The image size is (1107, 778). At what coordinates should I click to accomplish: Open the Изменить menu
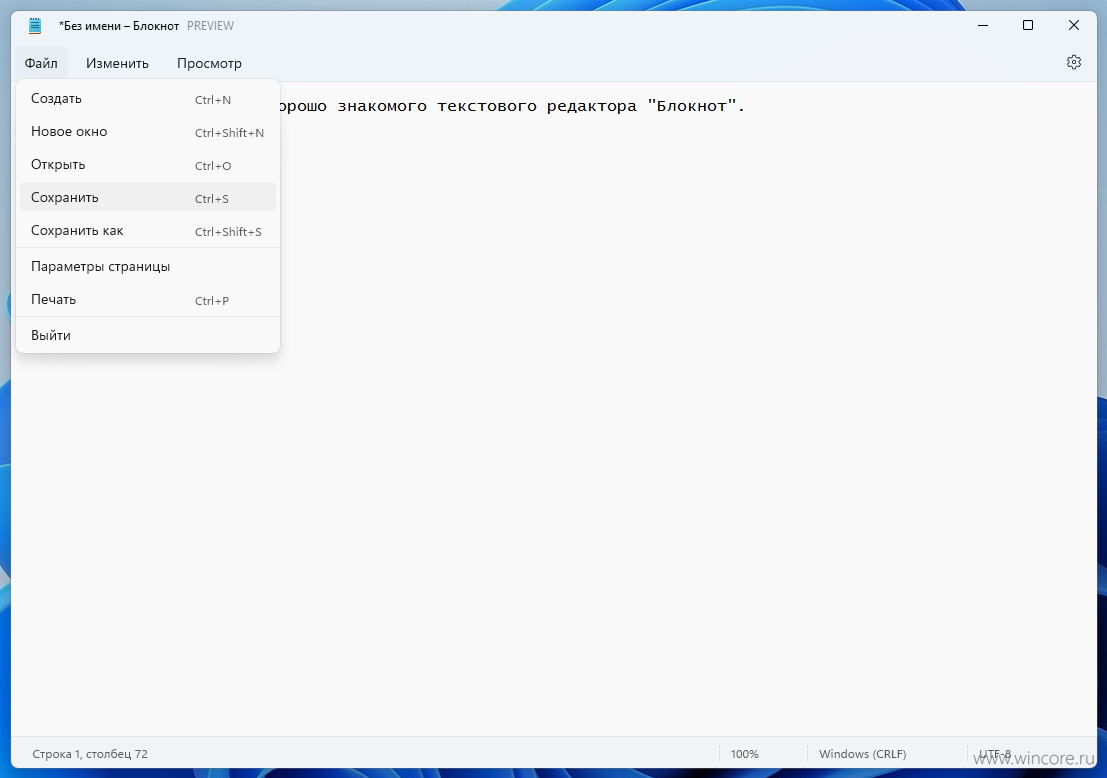[x=117, y=63]
